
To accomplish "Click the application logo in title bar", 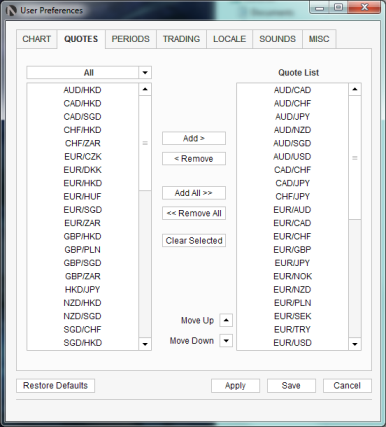I will 11,10.
